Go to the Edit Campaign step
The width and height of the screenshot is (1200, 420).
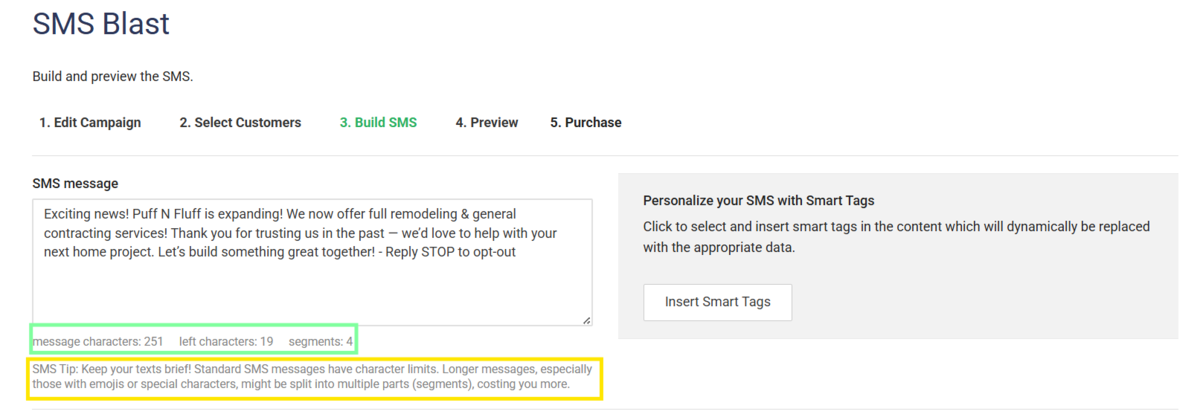pyautogui.click(x=90, y=122)
